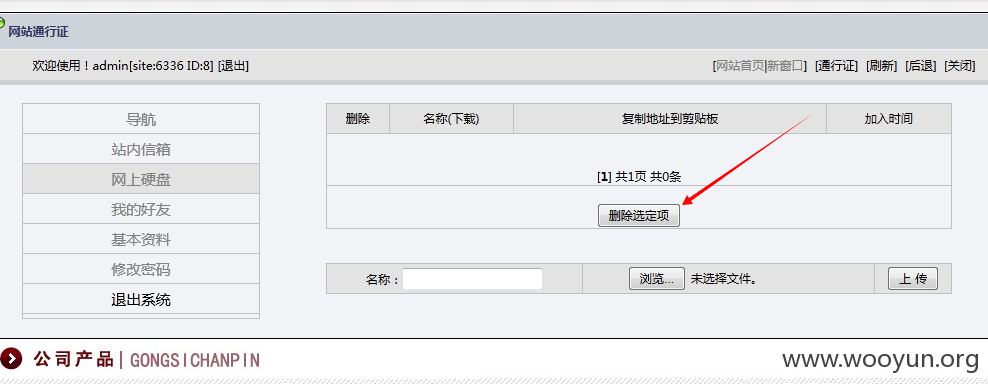Choose 退出系统 in sidebar
This screenshot has width=988, height=388.
[141, 300]
